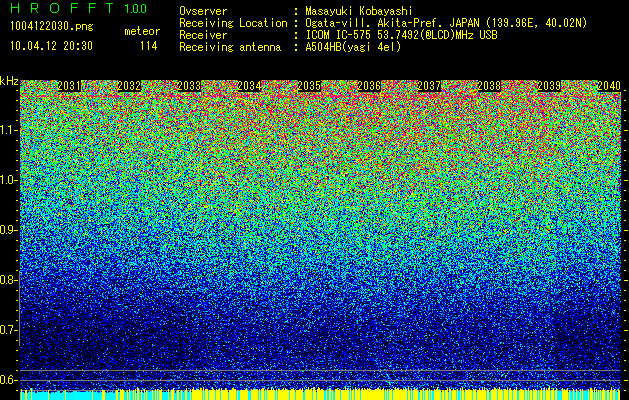Click observer name Masayuki Kobayashi
This screenshot has width=629, height=400.
tap(359, 11)
